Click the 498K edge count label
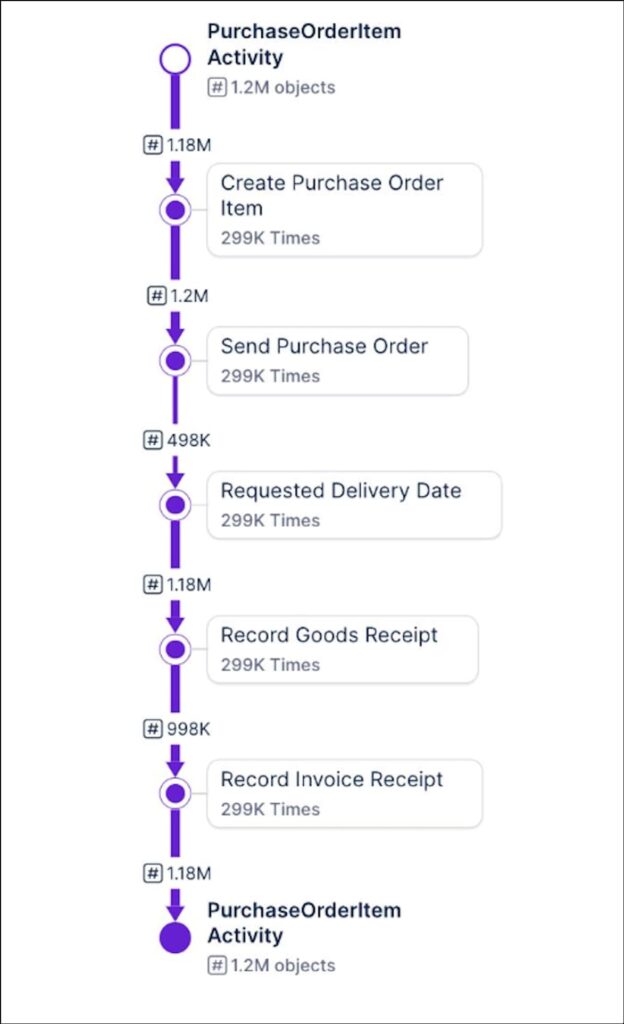 coord(178,440)
